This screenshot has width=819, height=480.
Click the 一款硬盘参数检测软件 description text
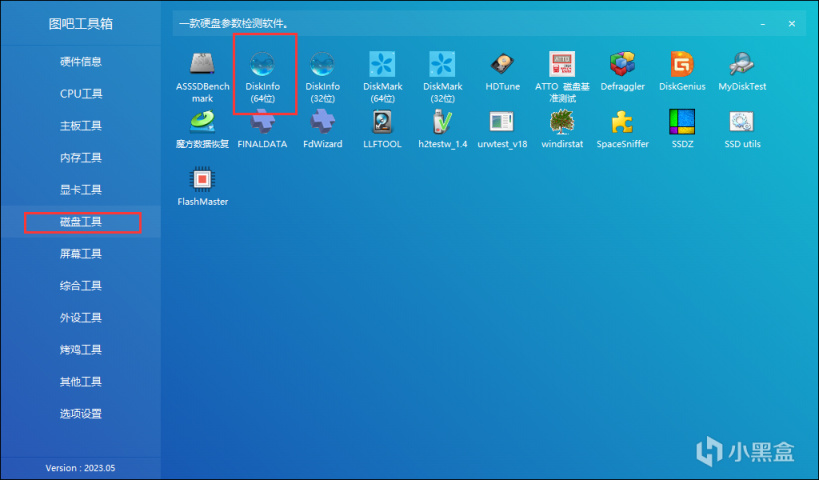coord(233,24)
